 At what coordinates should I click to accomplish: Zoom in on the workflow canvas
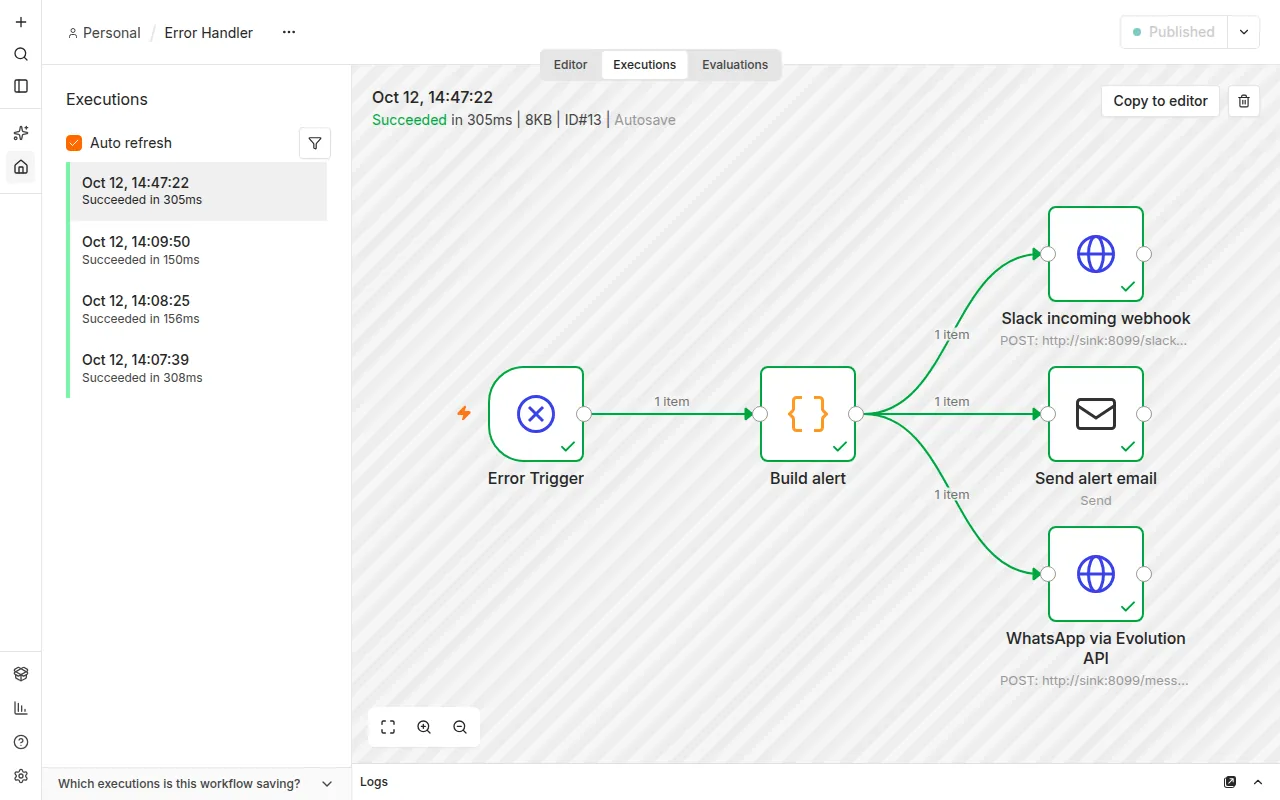424,727
